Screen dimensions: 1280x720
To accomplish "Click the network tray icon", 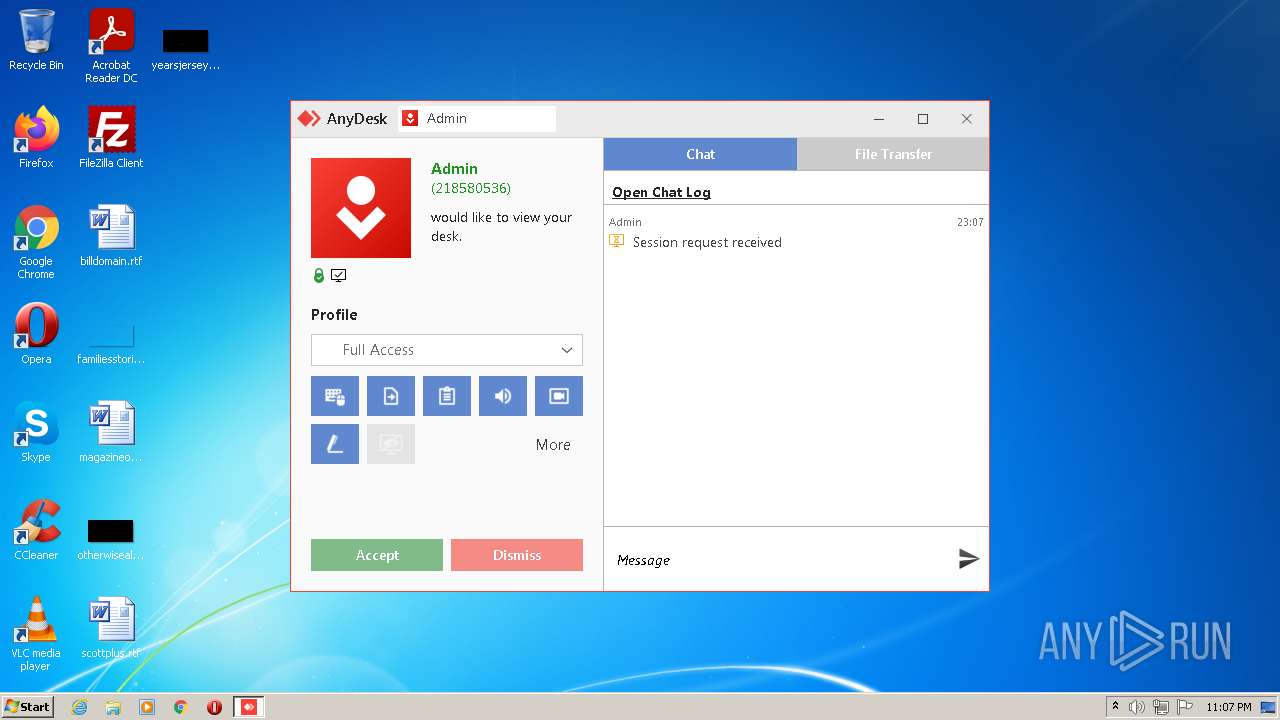I will click(x=1161, y=707).
